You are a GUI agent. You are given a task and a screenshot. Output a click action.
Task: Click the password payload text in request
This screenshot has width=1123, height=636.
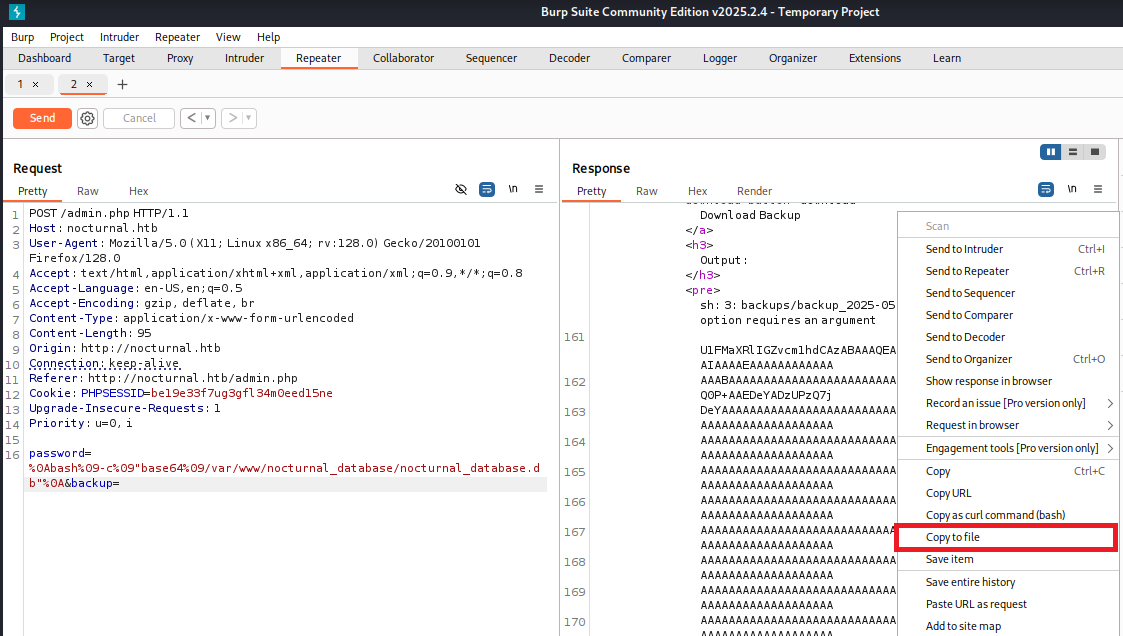click(x=285, y=468)
